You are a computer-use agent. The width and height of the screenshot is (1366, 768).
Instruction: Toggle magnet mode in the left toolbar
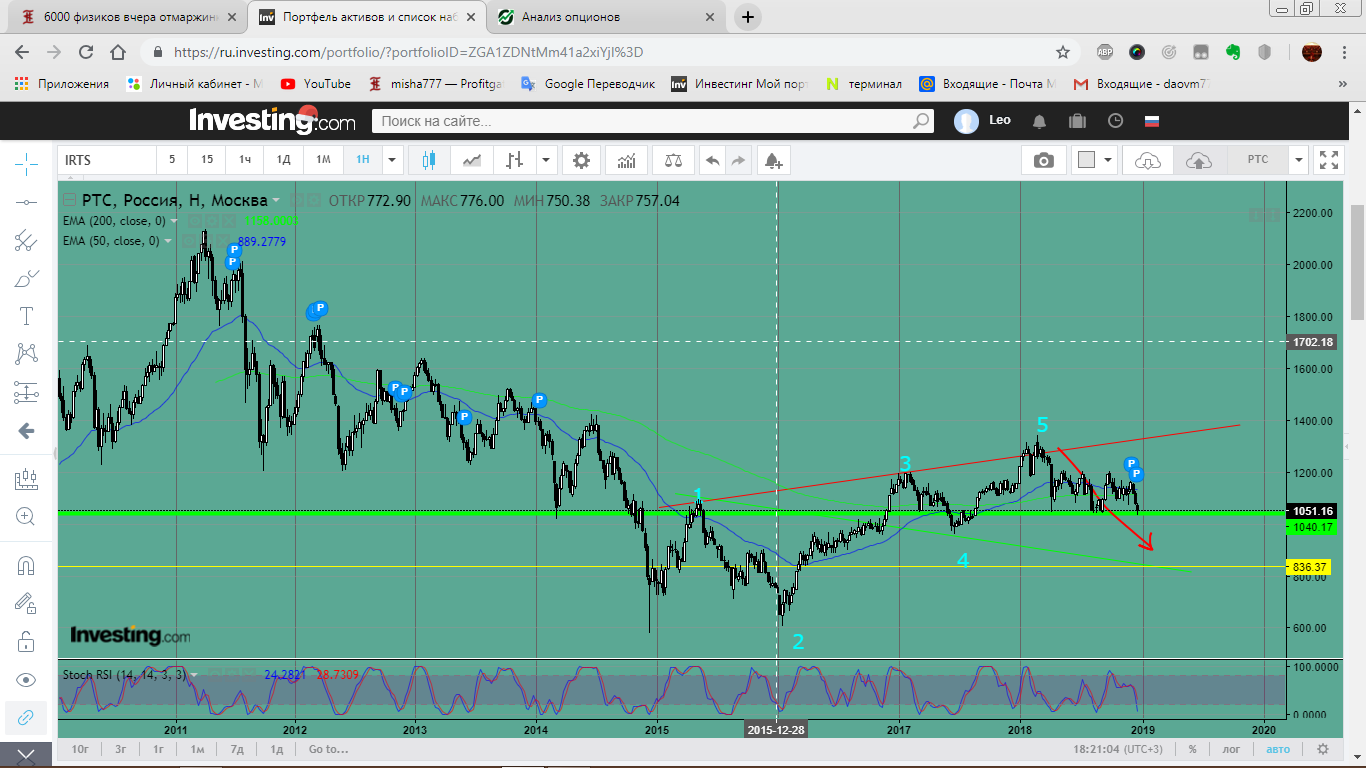coord(26,565)
